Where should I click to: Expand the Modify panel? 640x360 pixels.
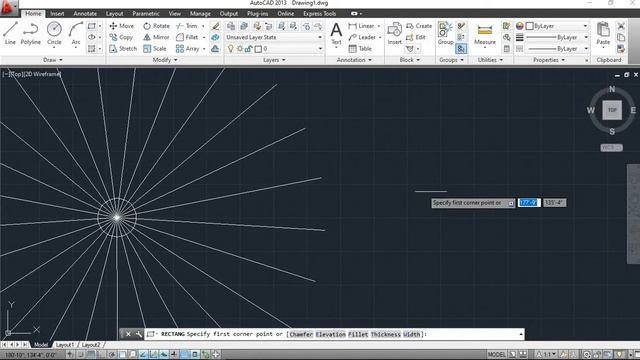pos(165,60)
